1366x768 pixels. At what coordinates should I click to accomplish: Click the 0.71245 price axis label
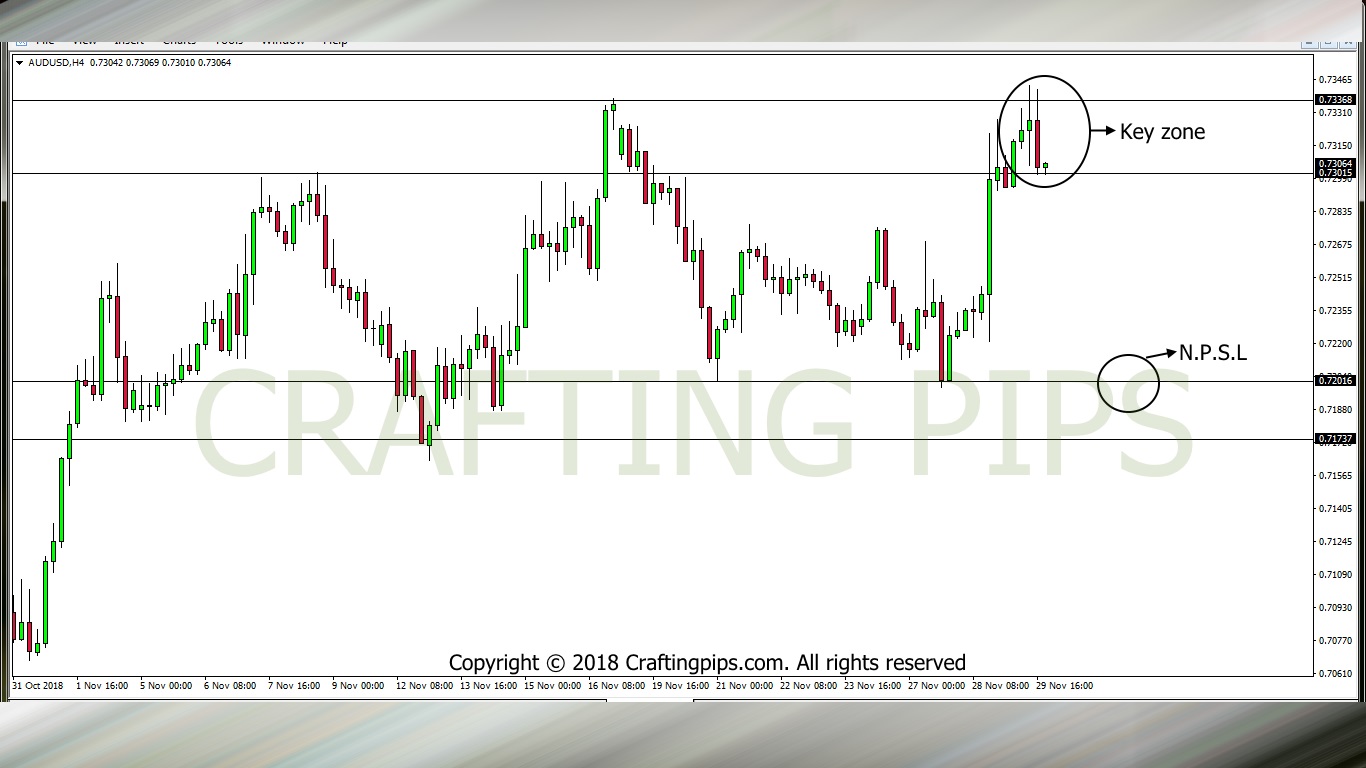click(1337, 542)
